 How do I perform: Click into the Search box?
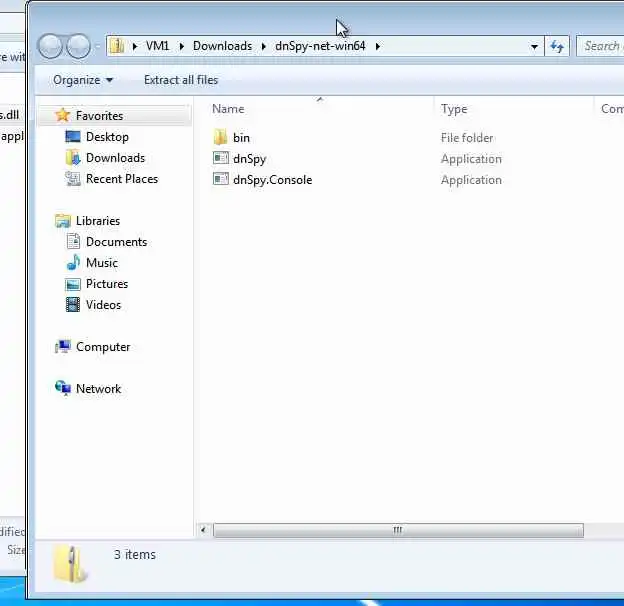[601, 46]
